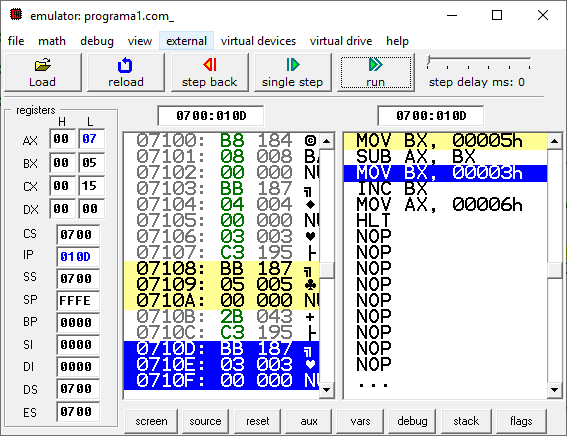This screenshot has width=567, height=436.
Task: Run the program
Action: coord(376,72)
